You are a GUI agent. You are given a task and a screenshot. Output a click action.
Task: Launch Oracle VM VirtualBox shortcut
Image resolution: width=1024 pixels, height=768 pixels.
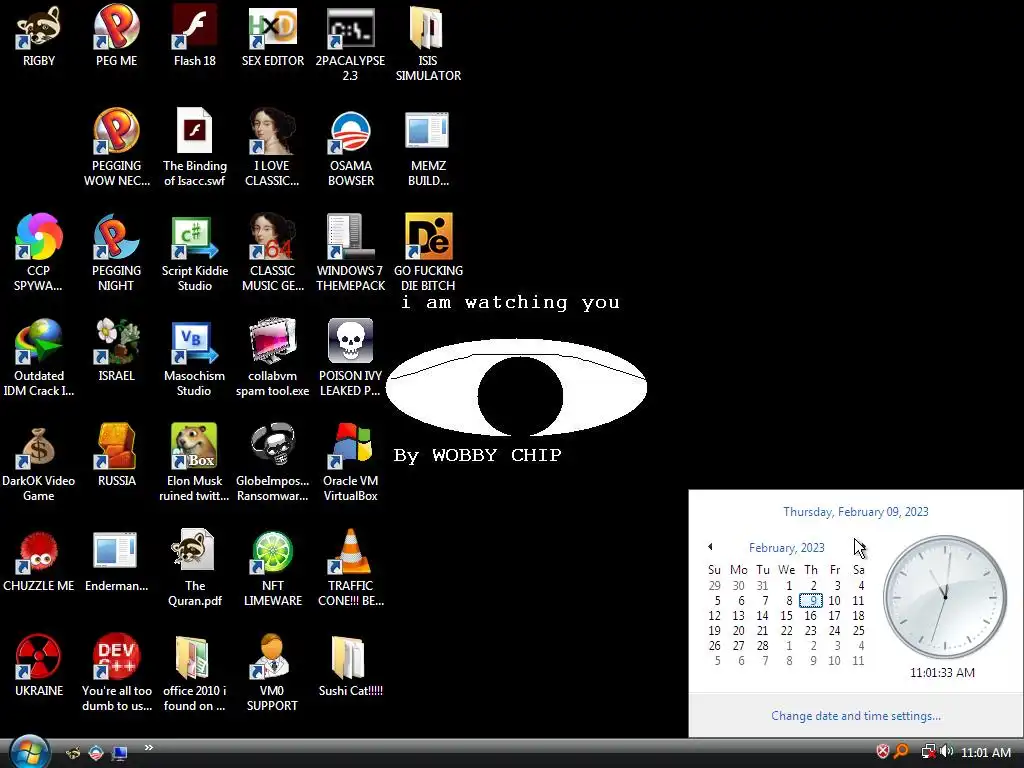pos(350,463)
